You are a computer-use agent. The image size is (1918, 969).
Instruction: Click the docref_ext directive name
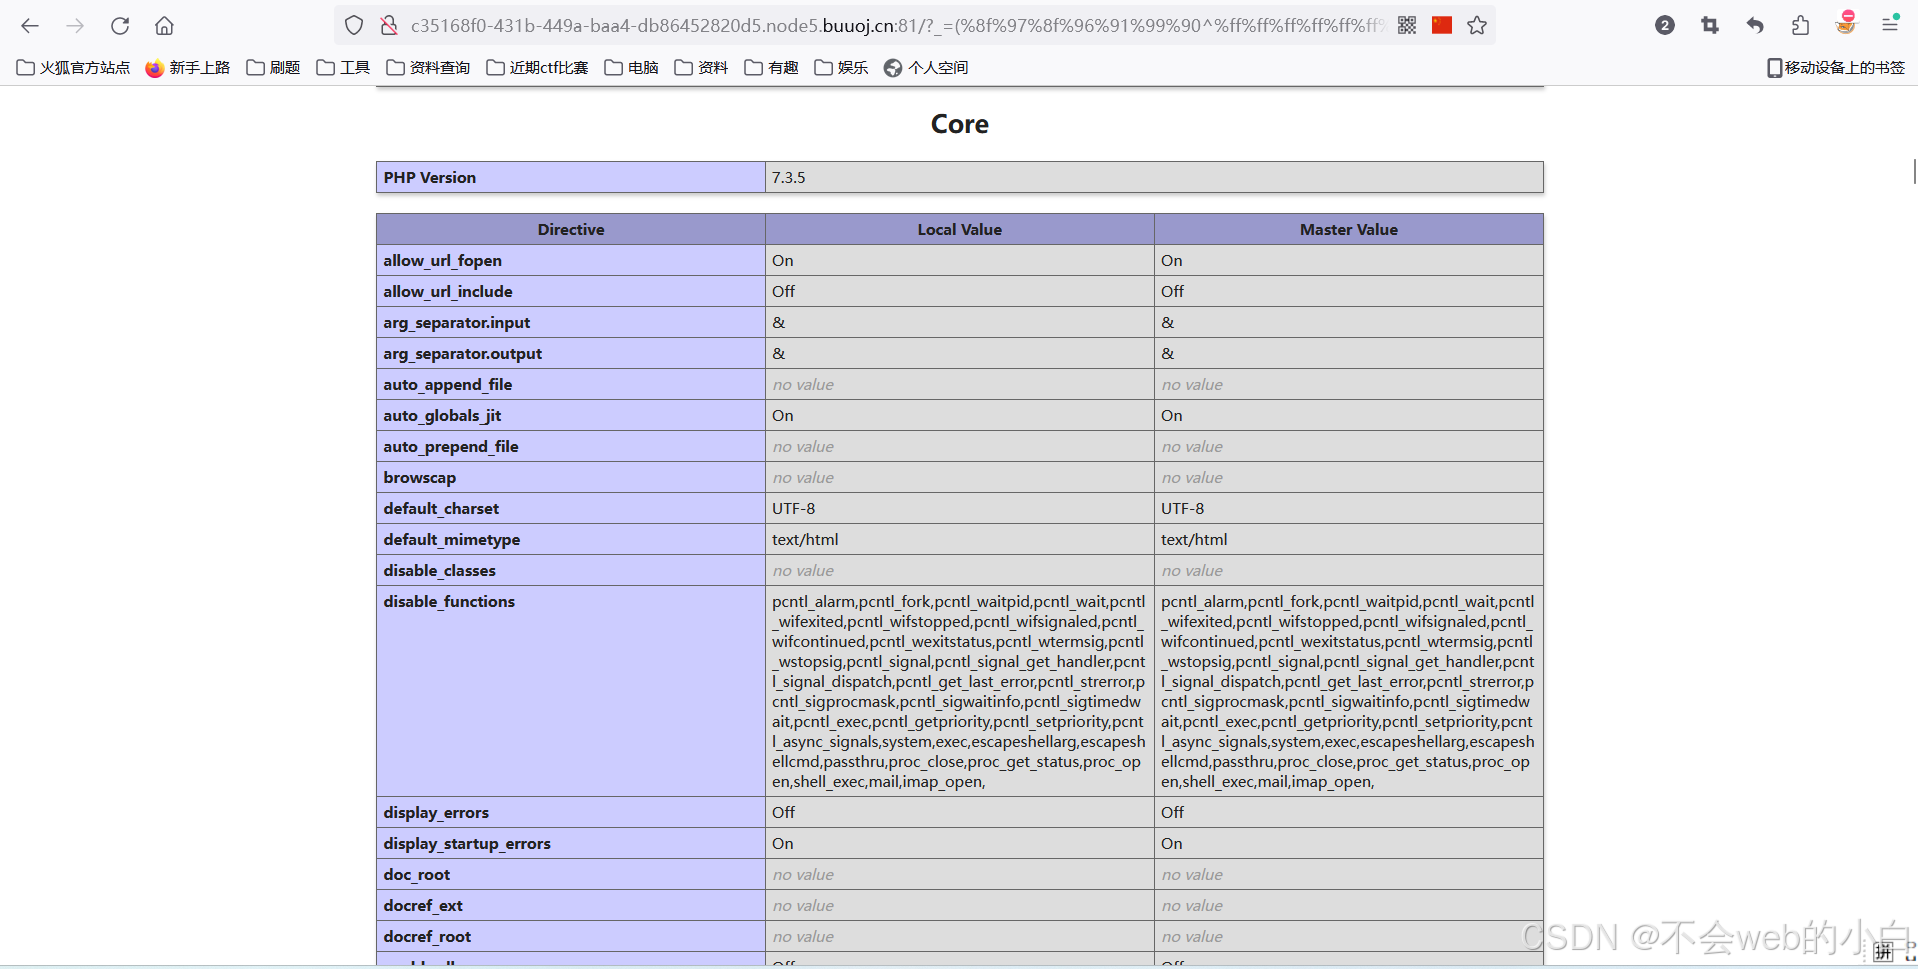423,905
